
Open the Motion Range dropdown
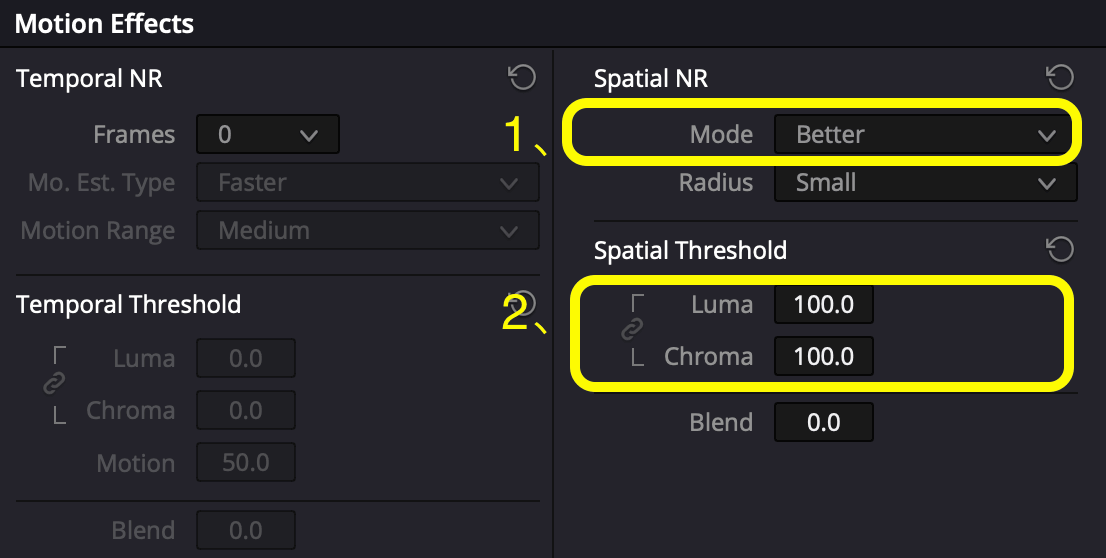[x=367, y=230]
